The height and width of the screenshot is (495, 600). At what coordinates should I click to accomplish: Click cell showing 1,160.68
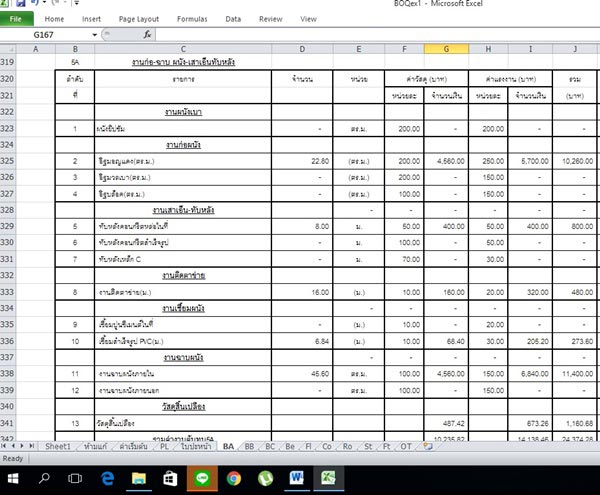click(x=574, y=423)
